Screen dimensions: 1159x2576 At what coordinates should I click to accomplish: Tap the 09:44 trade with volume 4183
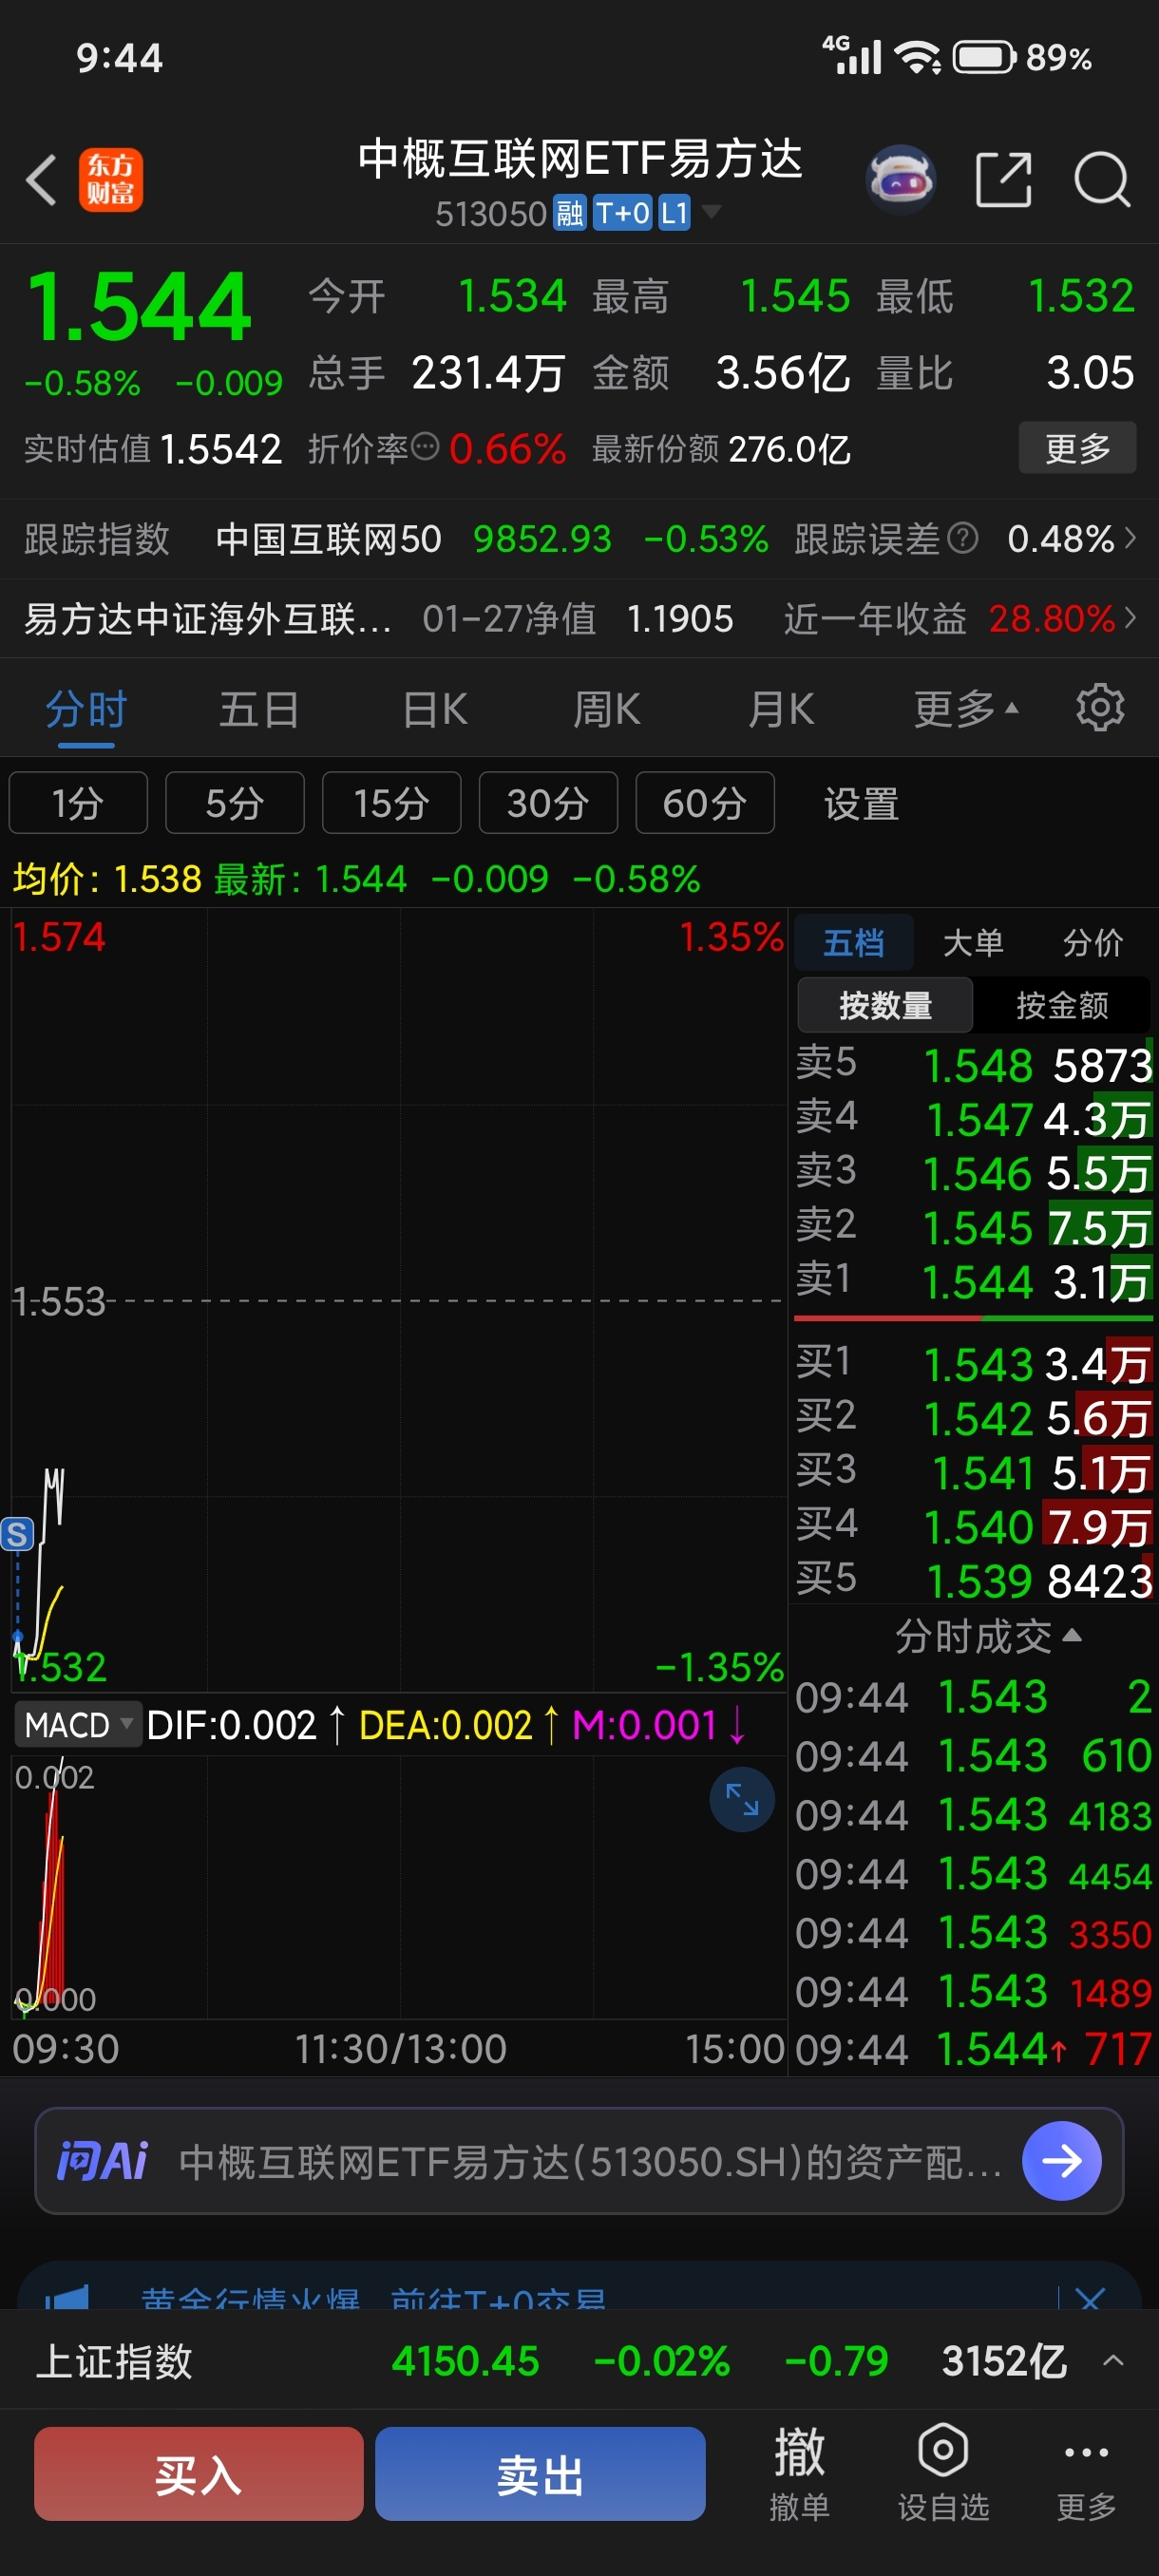[974, 1814]
